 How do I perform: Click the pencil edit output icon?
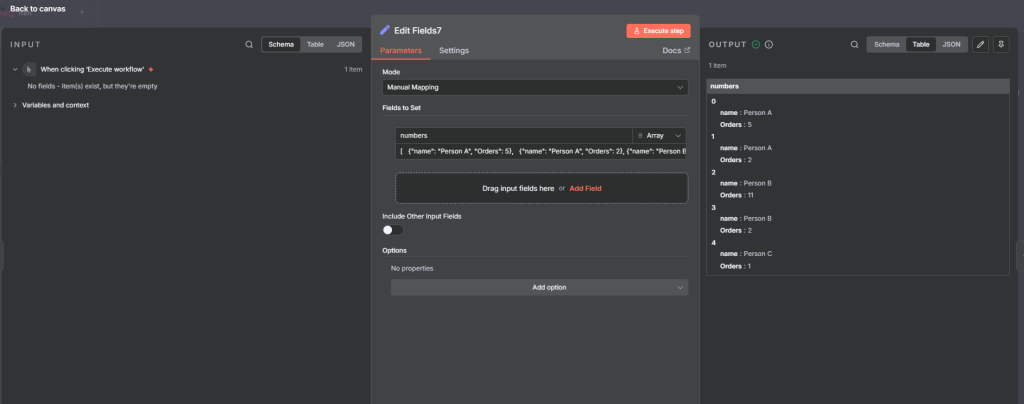(980, 45)
